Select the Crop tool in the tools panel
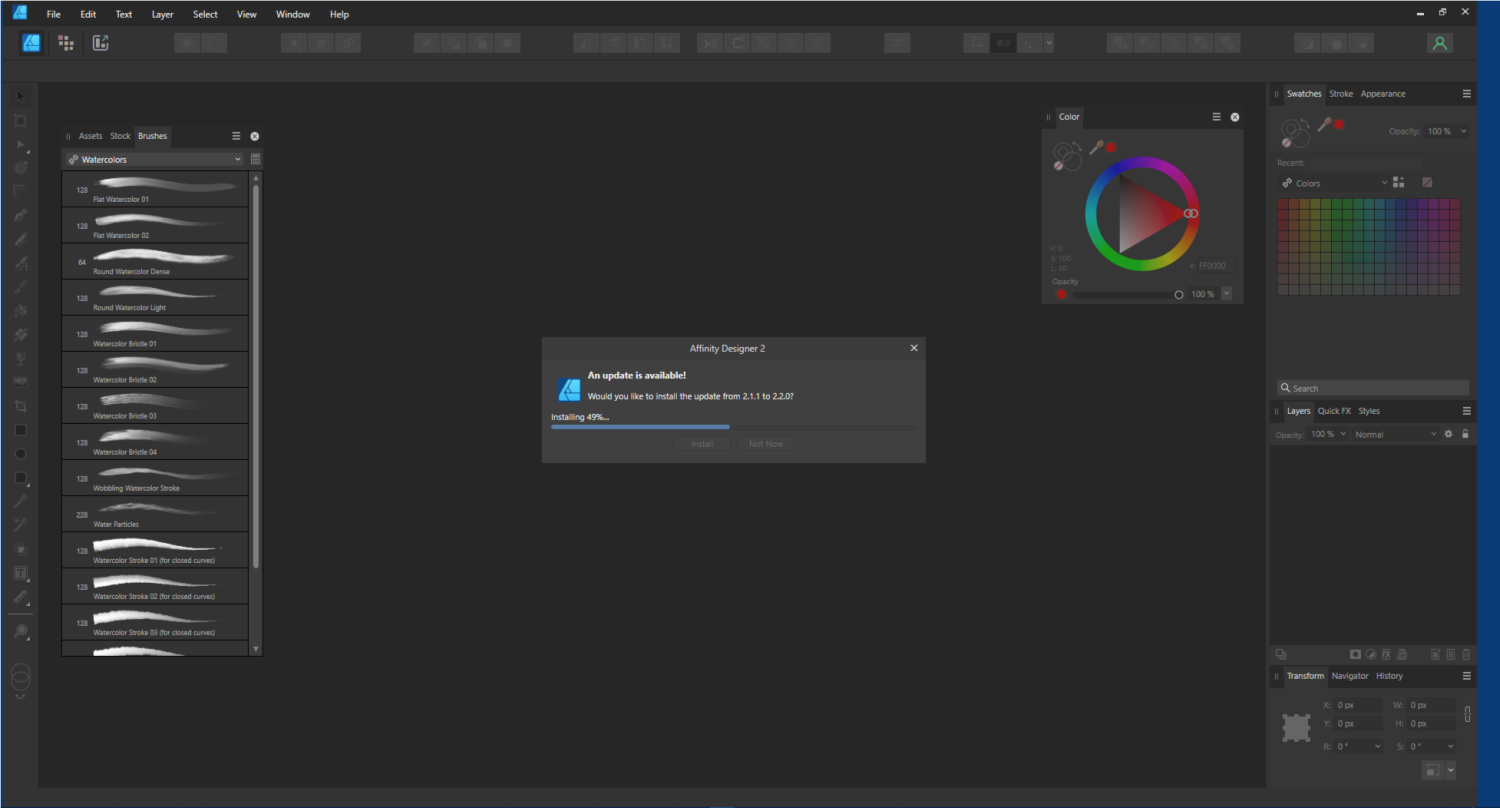1500x808 pixels. coord(21,406)
